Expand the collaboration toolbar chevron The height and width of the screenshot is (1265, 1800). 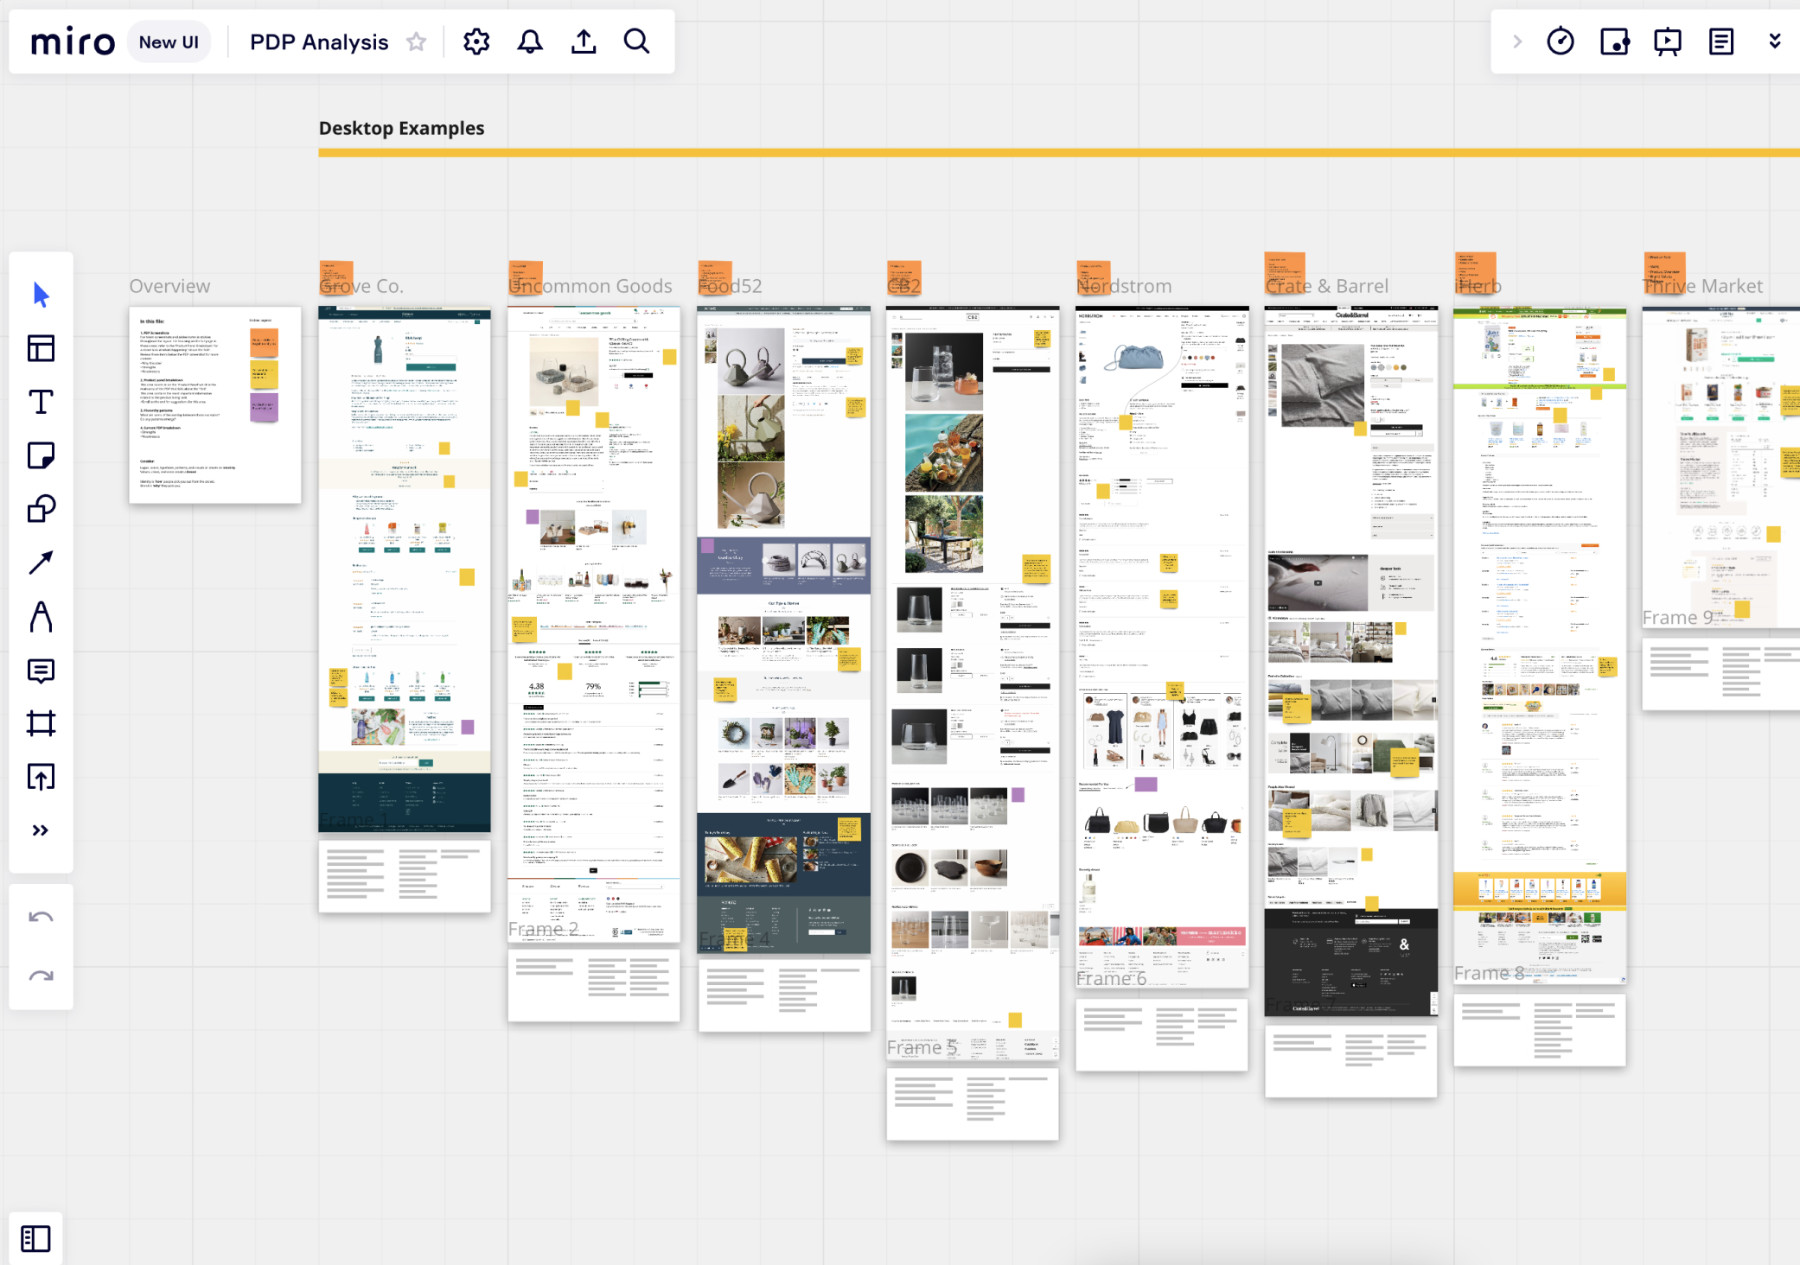tap(1517, 42)
